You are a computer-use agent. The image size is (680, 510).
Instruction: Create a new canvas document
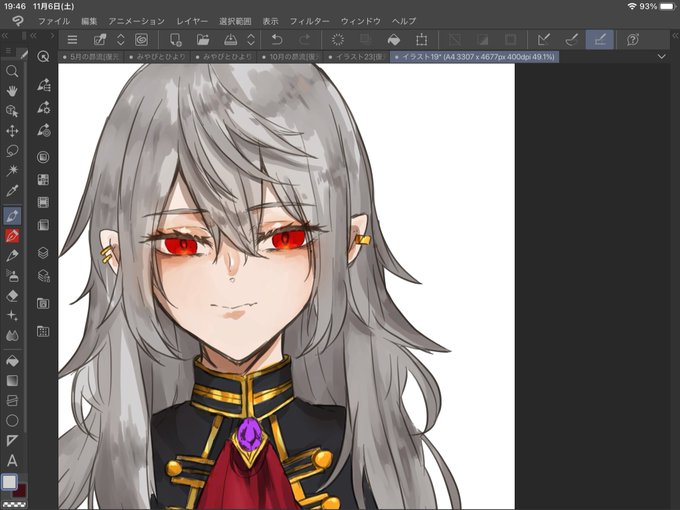[176, 40]
